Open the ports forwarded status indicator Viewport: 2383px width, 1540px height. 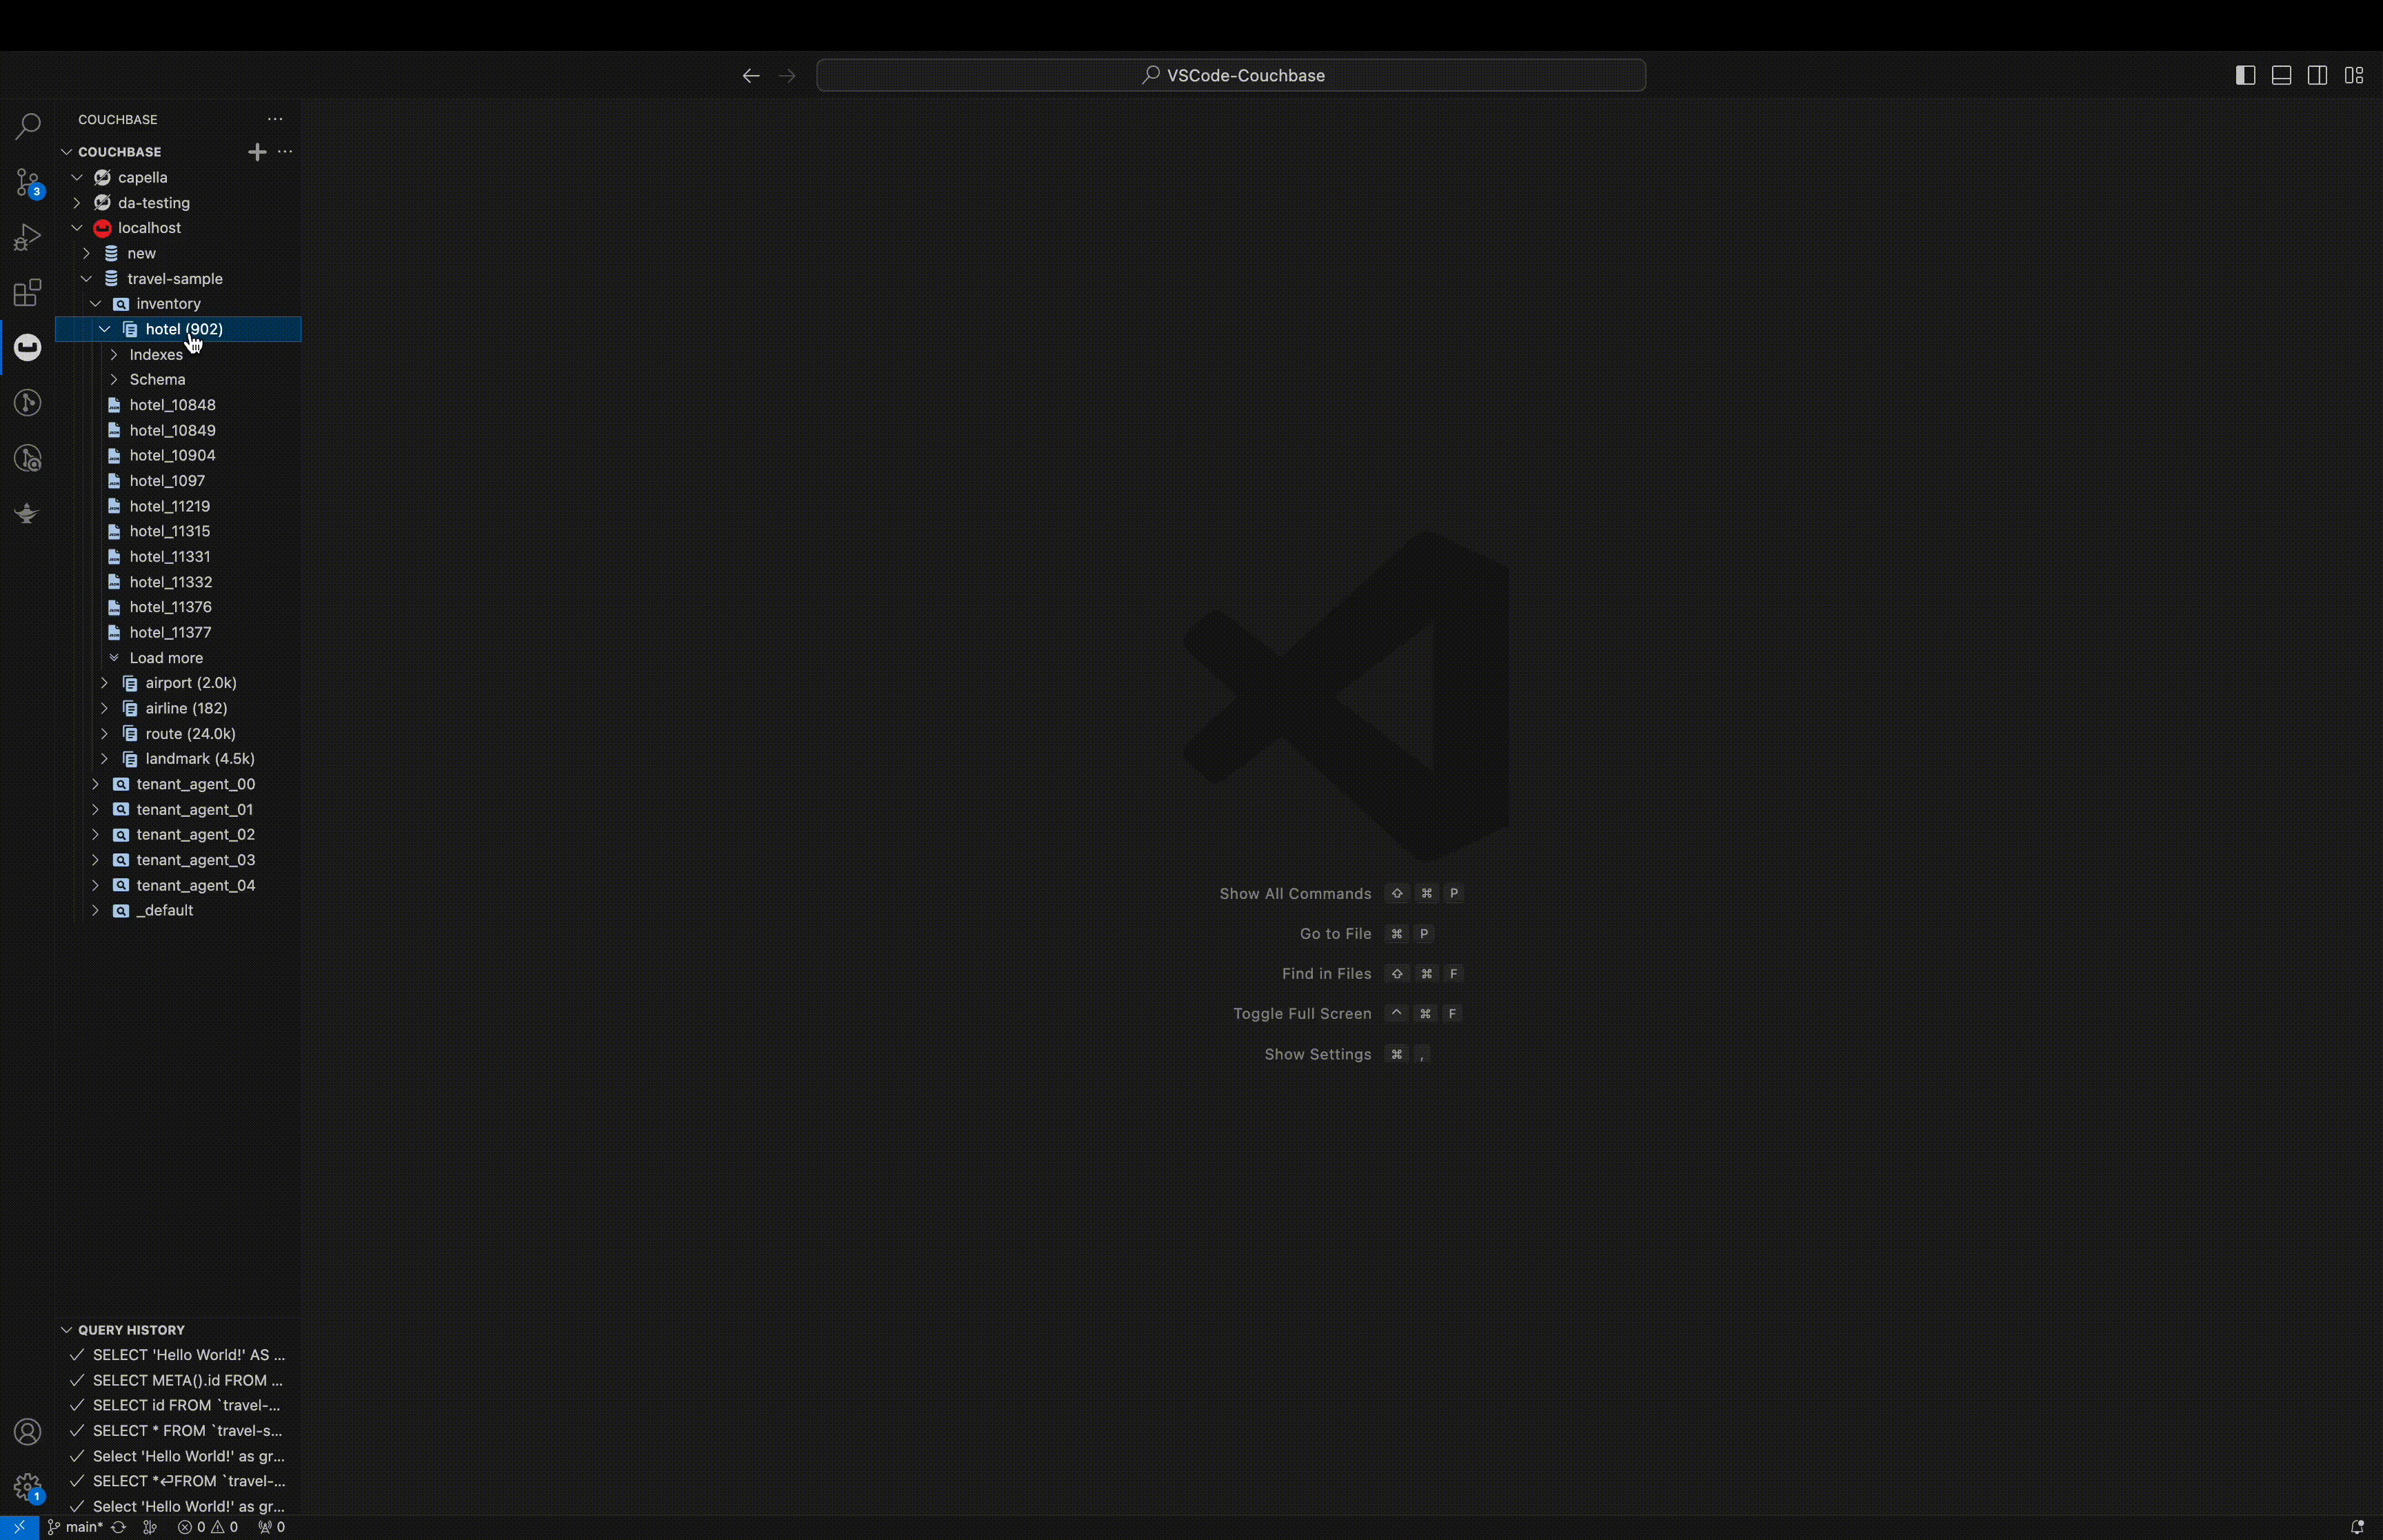(x=271, y=1527)
